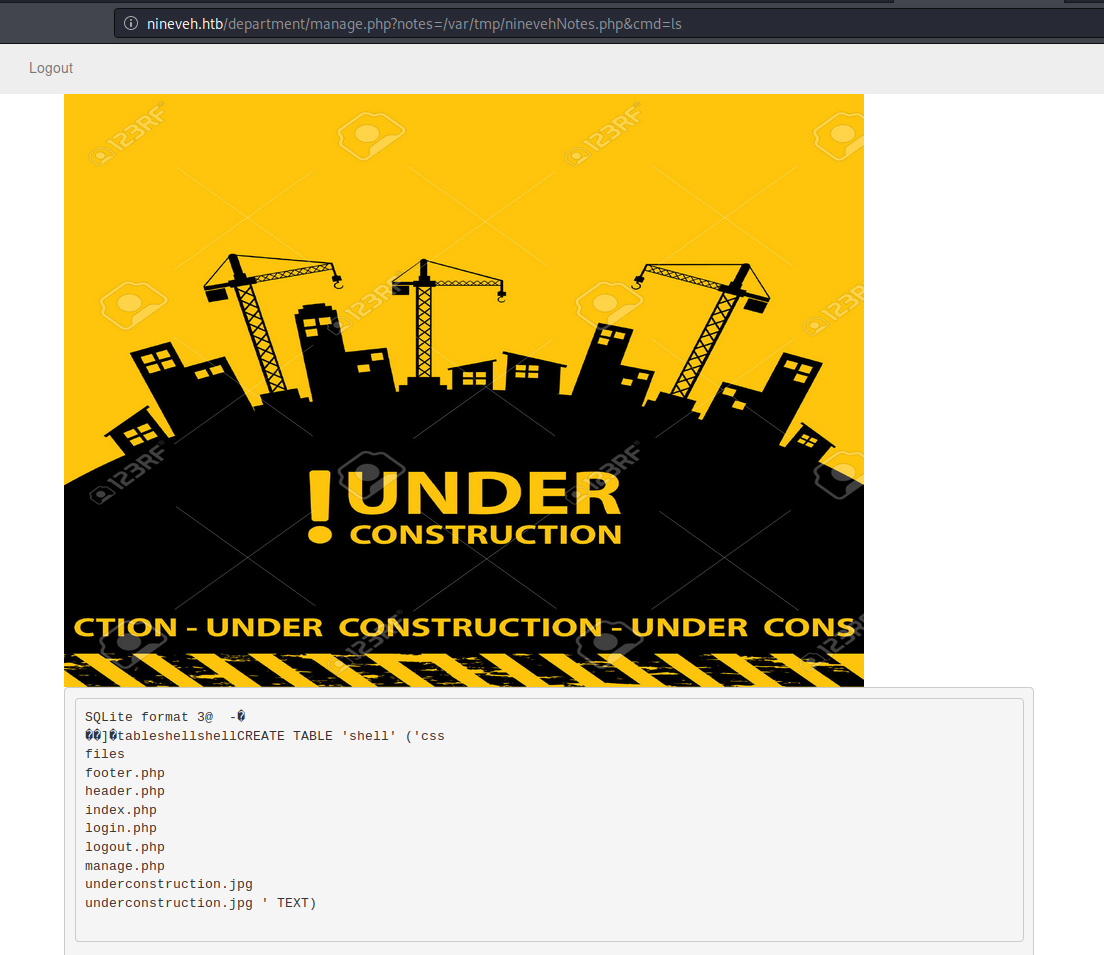Click 'footer.php' in the directory listing
1104x955 pixels.
coord(125,773)
